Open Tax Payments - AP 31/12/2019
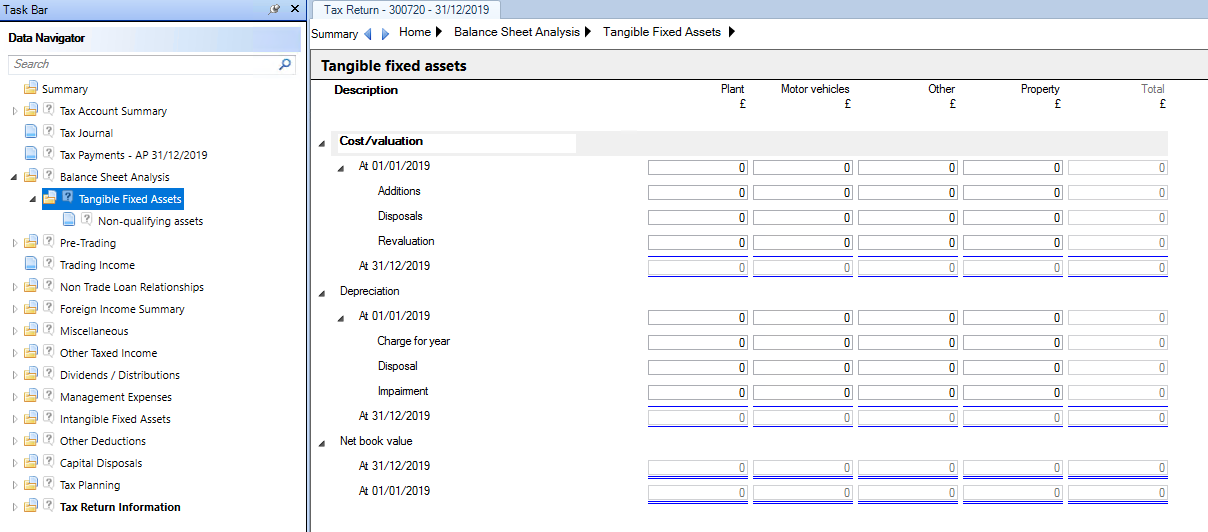The width and height of the screenshot is (1208, 532). click(134, 155)
